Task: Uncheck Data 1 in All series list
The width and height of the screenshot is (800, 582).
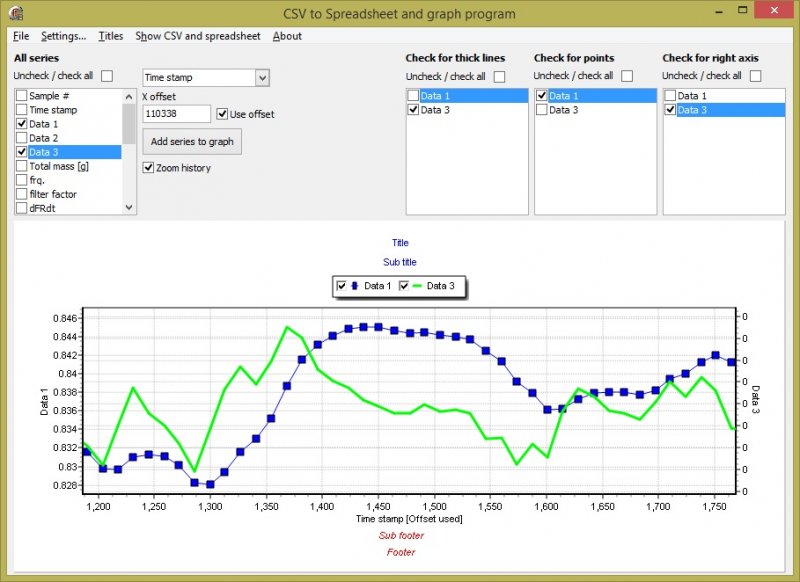Action: point(21,124)
